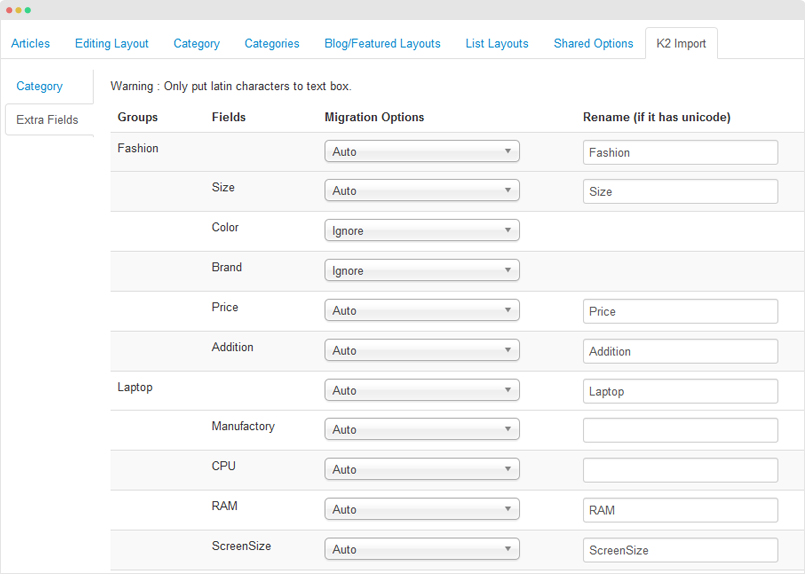This screenshot has height=577, width=805.
Task: Click the Fashion rename text box
Action: (x=680, y=152)
